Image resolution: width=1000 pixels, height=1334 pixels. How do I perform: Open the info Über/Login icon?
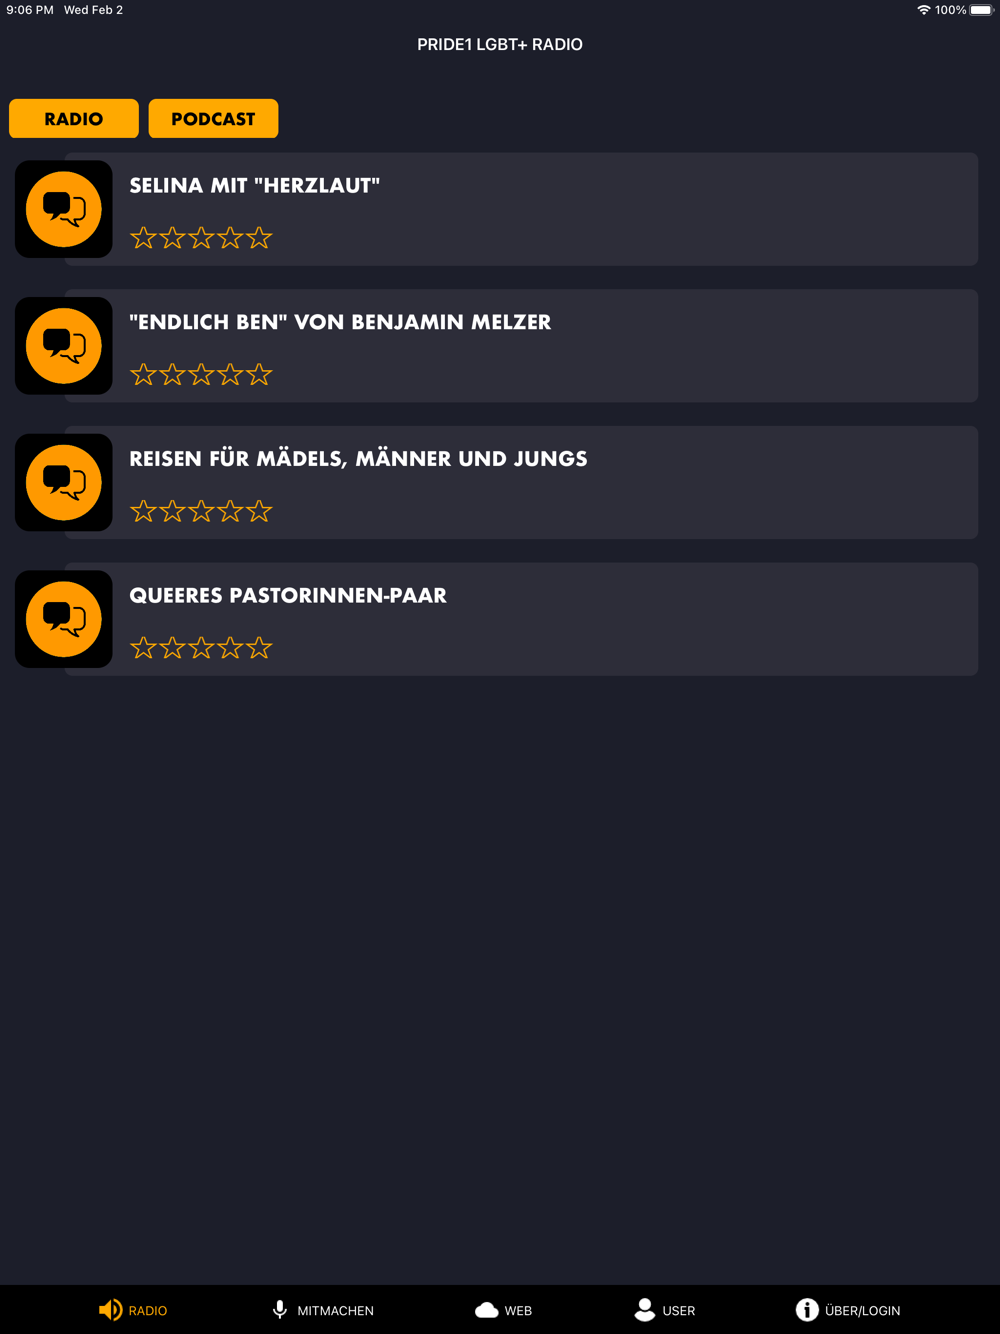(x=807, y=1310)
